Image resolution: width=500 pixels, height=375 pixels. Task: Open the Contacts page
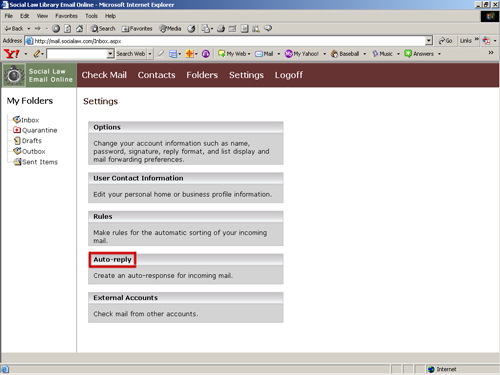(x=156, y=75)
